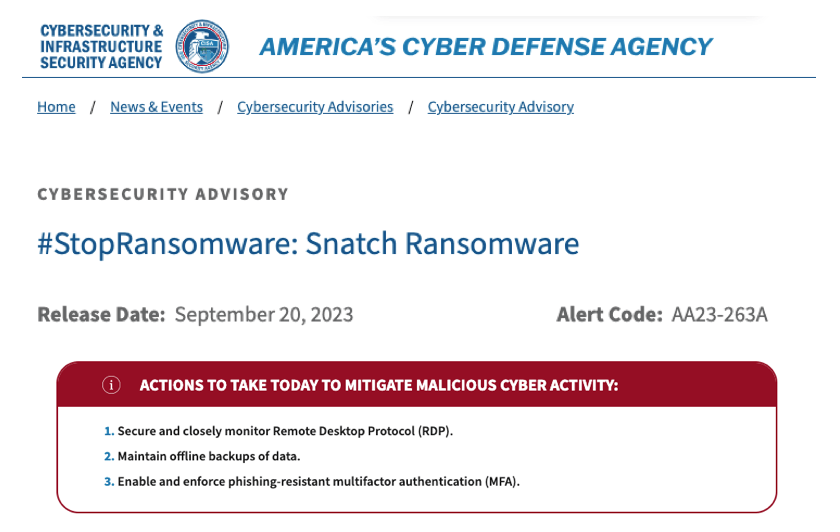The height and width of the screenshot is (532, 840).
Task: Click the CISA round seal logo
Action: (202, 46)
